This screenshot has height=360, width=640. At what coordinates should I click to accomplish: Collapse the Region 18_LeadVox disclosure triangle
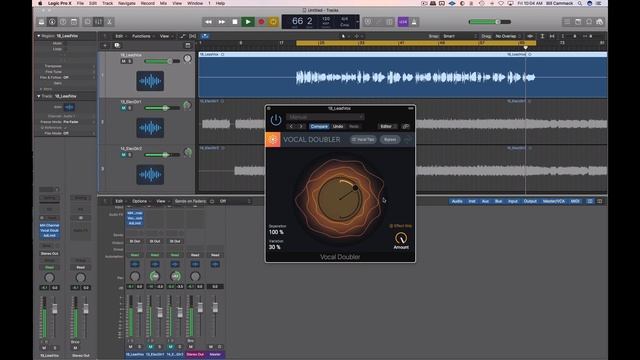pos(39,36)
